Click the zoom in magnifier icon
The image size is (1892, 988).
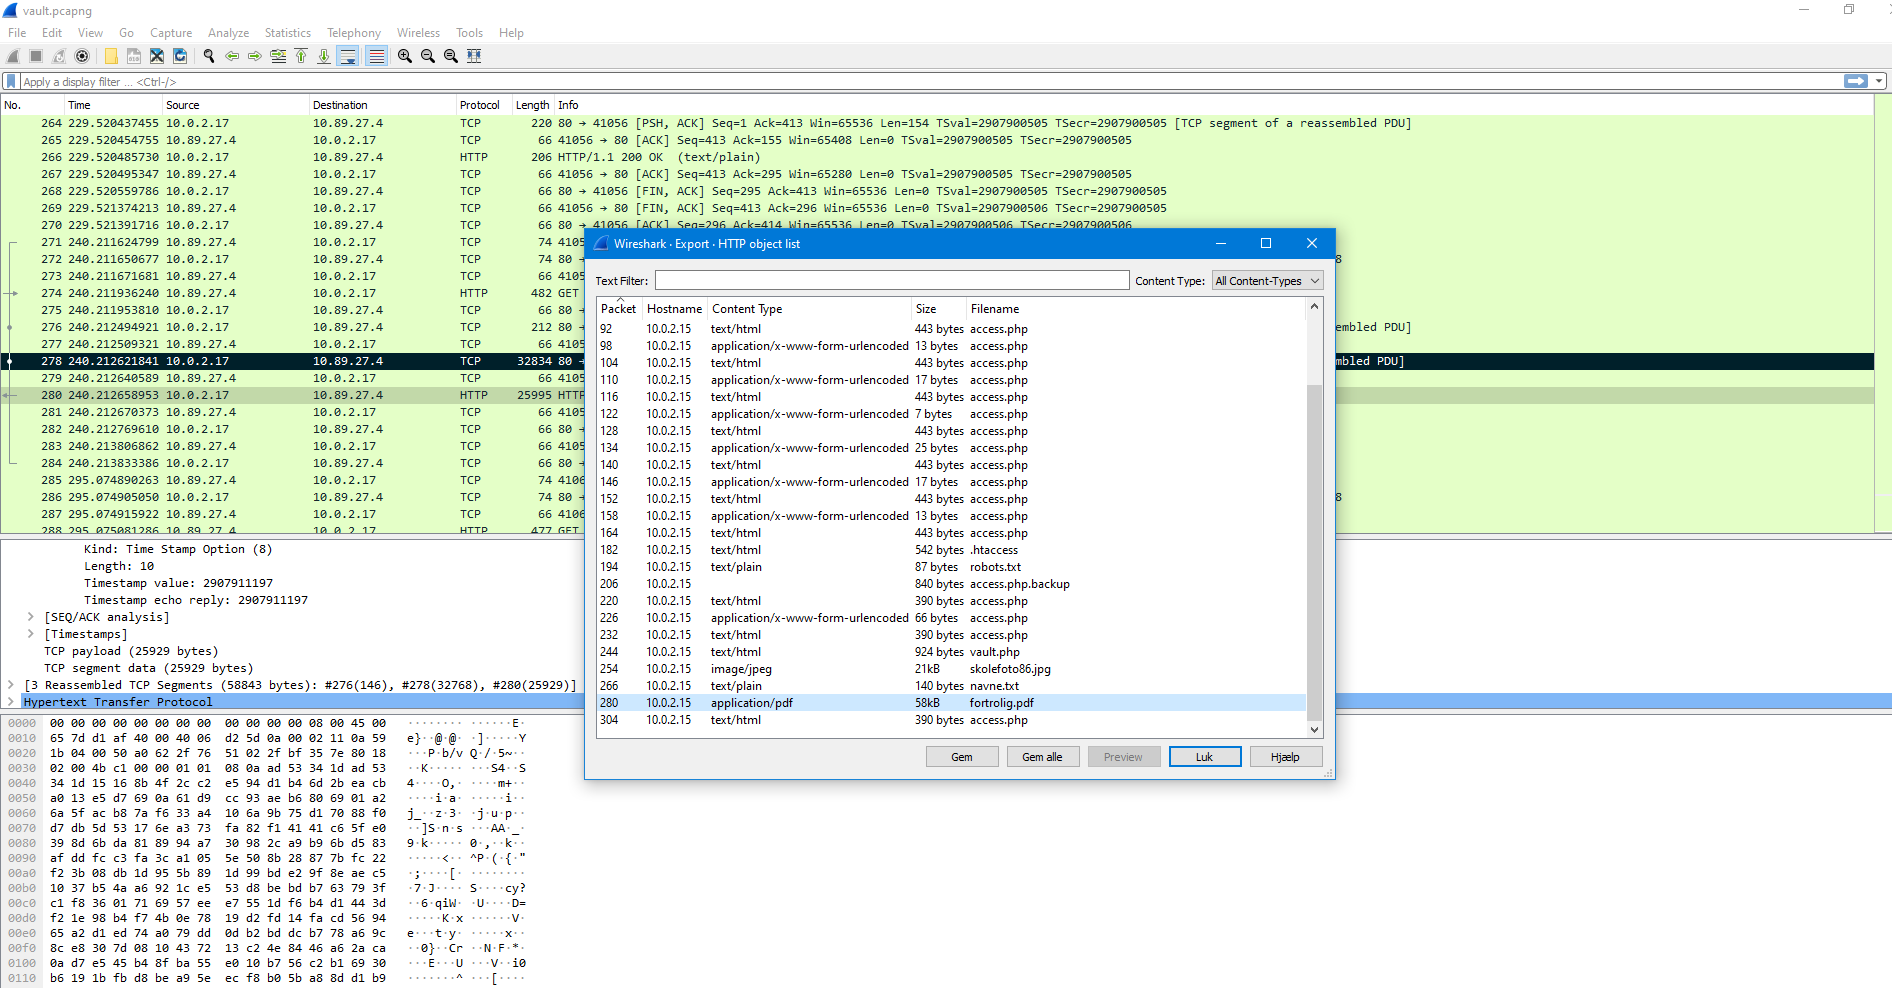[x=405, y=56]
